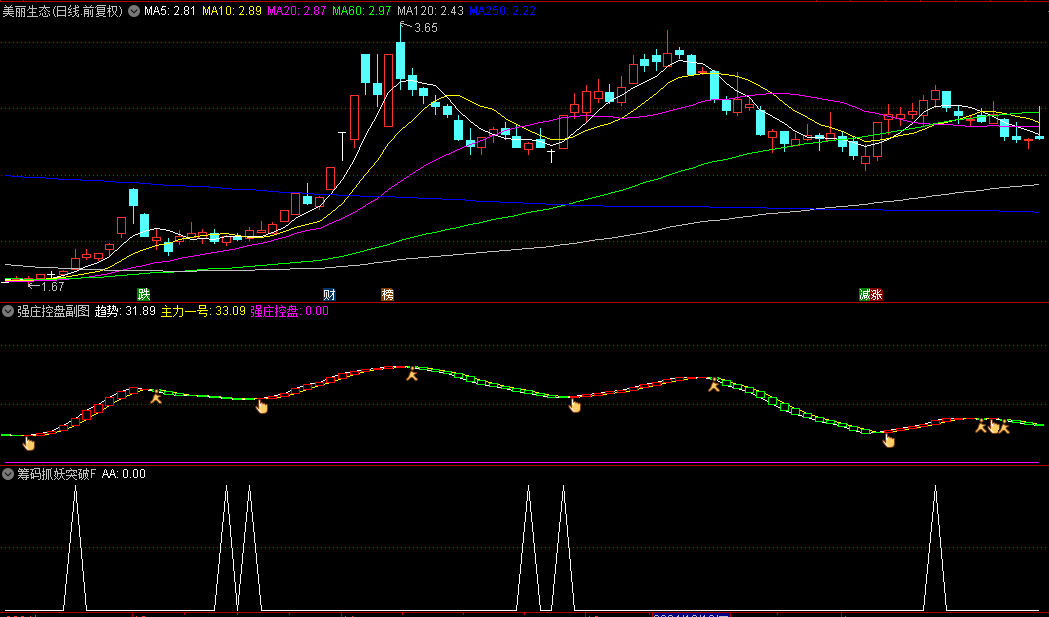Click the 3.65 high price label
This screenshot has height=617, width=1049.
[x=425, y=28]
